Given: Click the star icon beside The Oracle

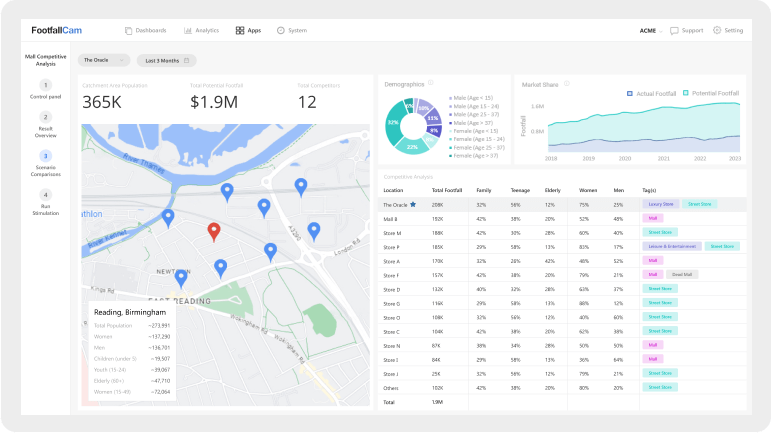Looking at the screenshot, I should (x=413, y=204).
